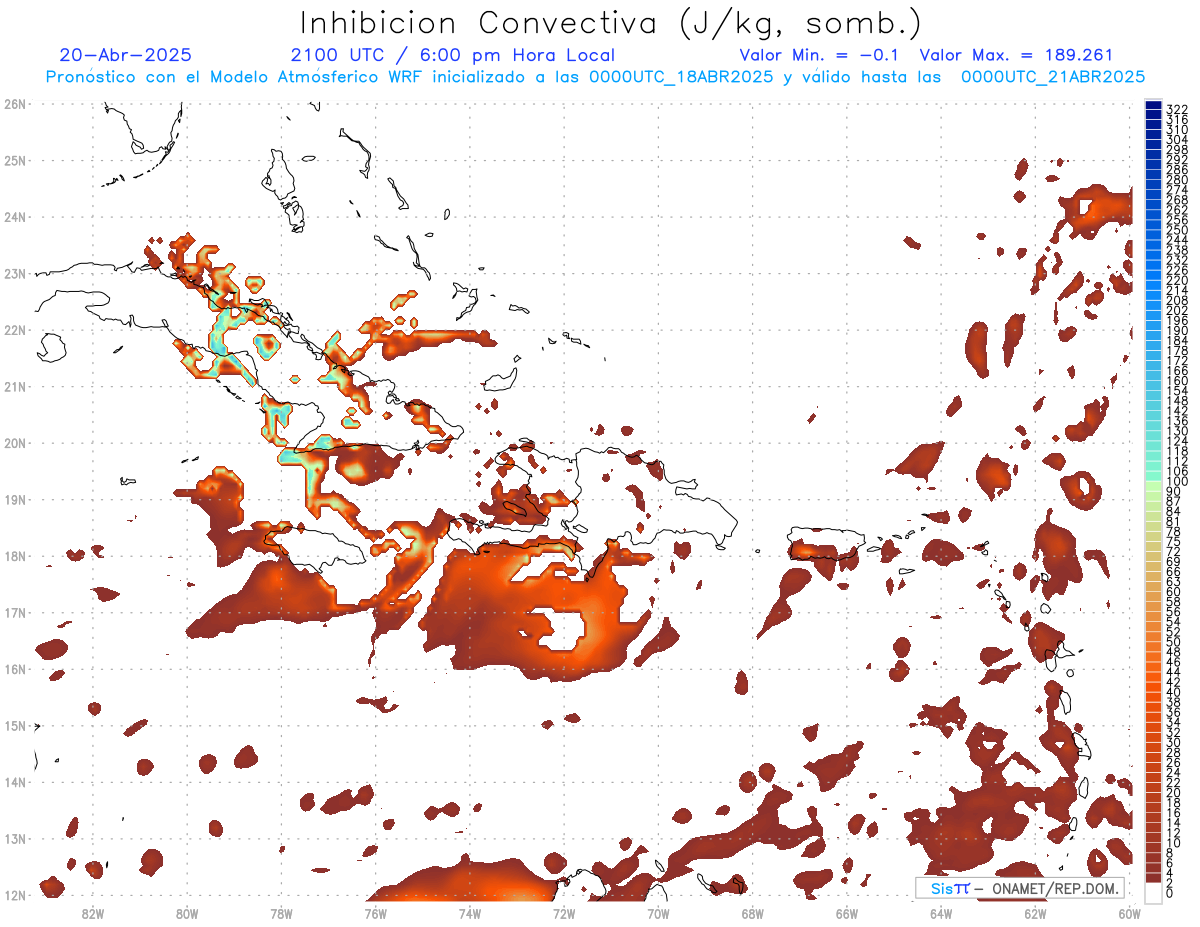The width and height of the screenshot is (1200, 927).
Task: Click the '21N' latitude label
Action: [14, 386]
